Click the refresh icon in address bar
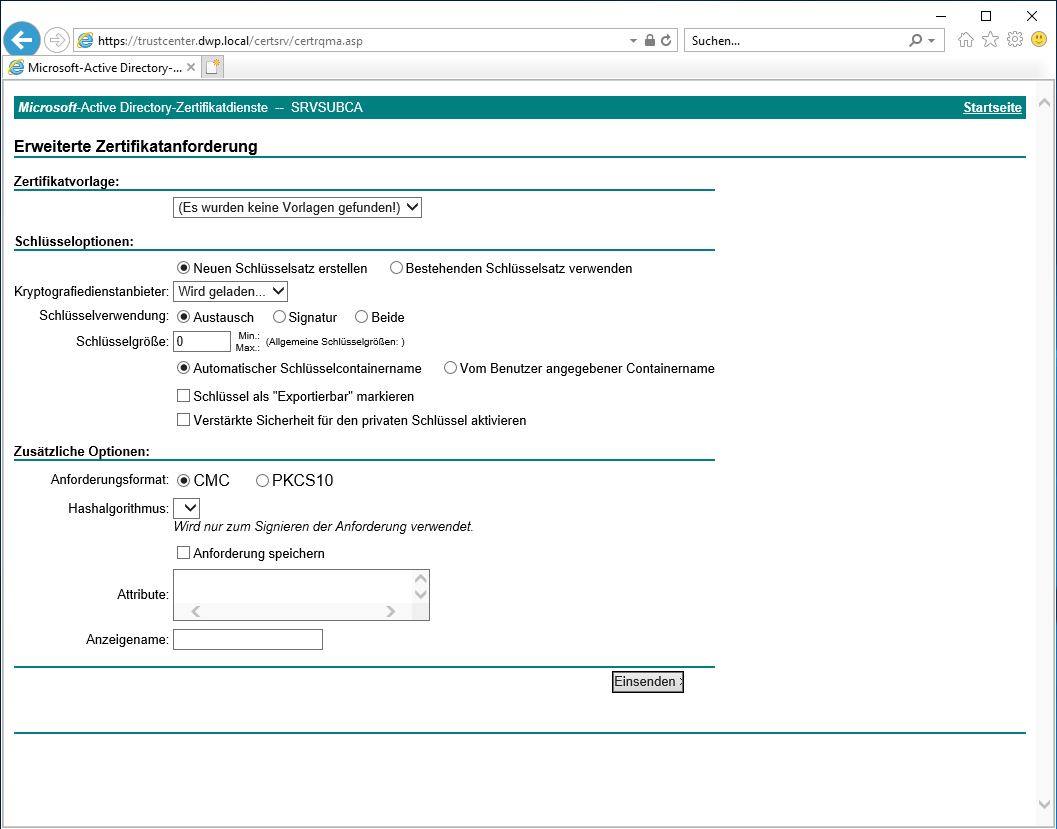Viewport: 1057px width, 829px height. [667, 41]
